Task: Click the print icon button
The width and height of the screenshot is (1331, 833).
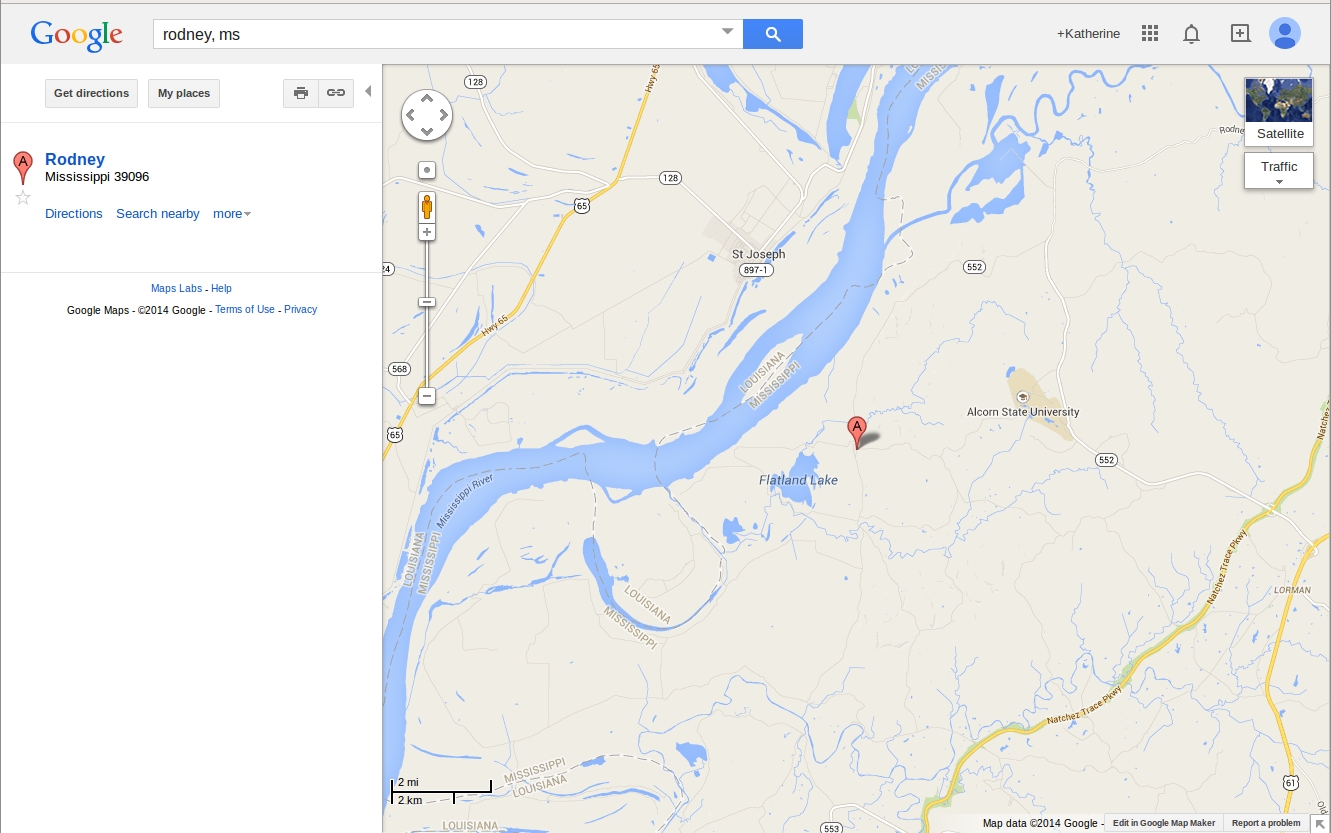Action: [301, 93]
